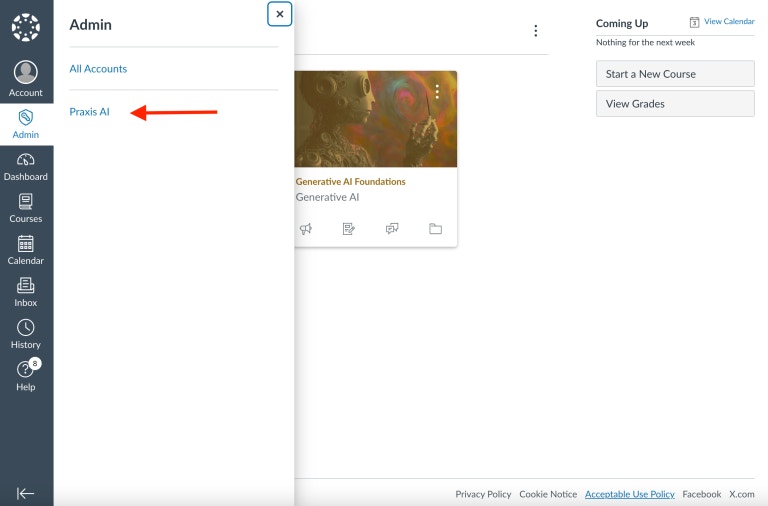Image resolution: width=768 pixels, height=506 pixels.
Task: Open the Help menu
Action: tap(26, 376)
